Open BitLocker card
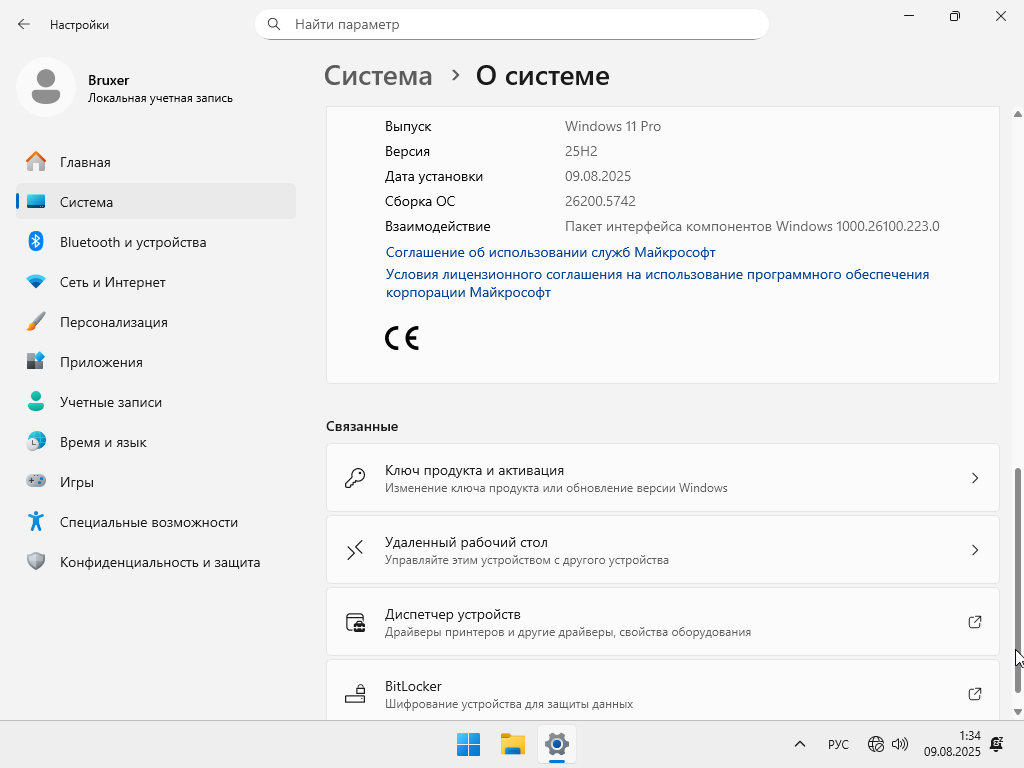This screenshot has width=1024, height=768. click(x=663, y=690)
